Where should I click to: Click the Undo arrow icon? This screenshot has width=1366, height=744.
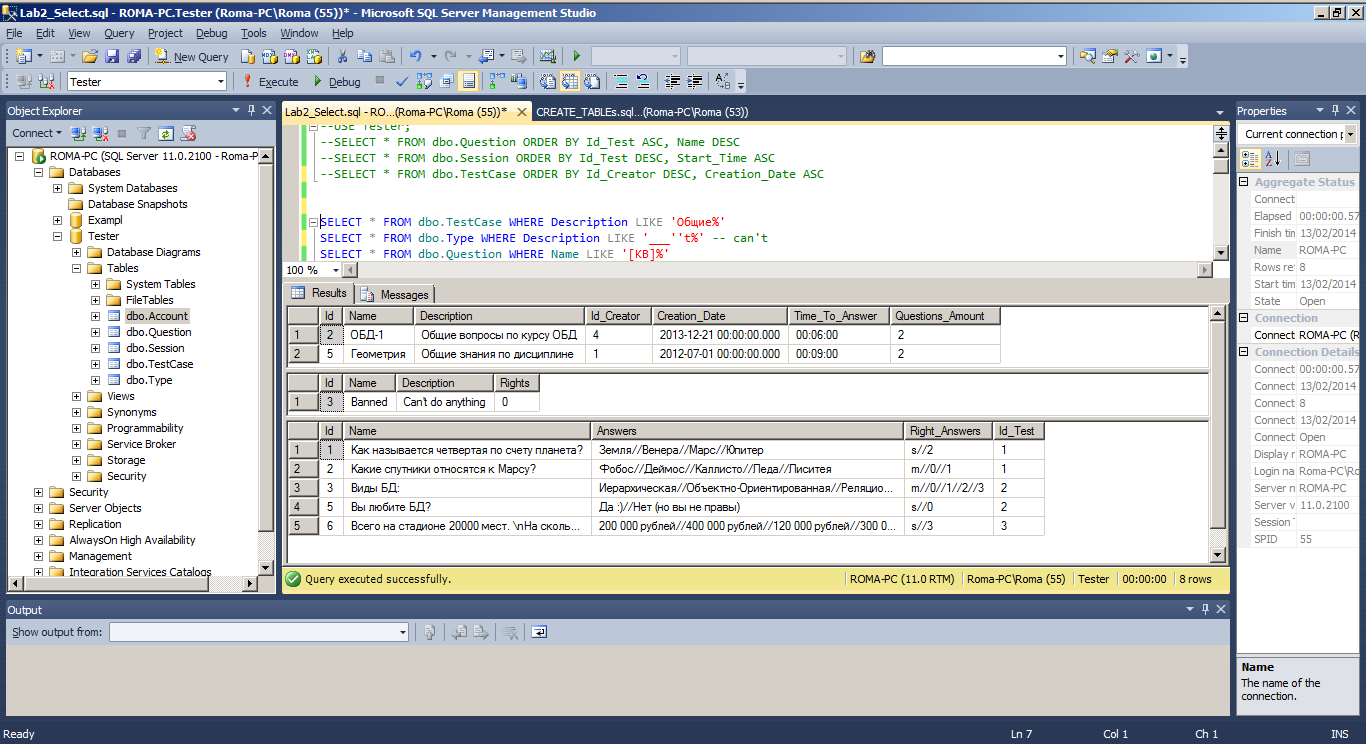pyautogui.click(x=416, y=57)
